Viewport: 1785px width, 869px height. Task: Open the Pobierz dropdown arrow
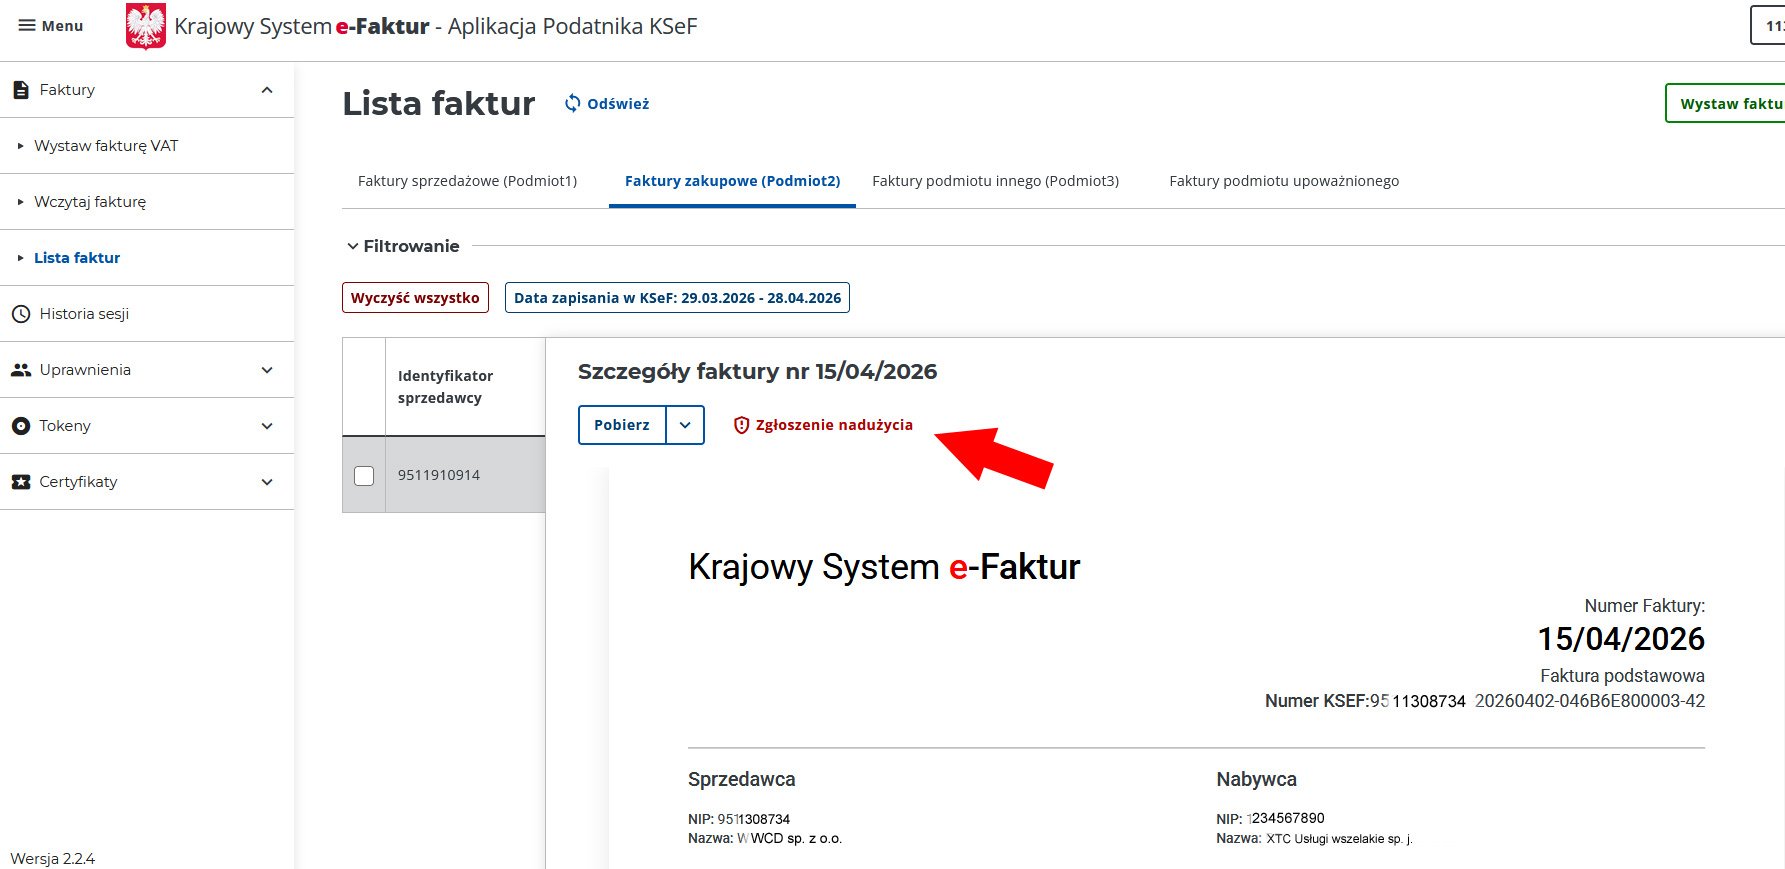point(685,425)
